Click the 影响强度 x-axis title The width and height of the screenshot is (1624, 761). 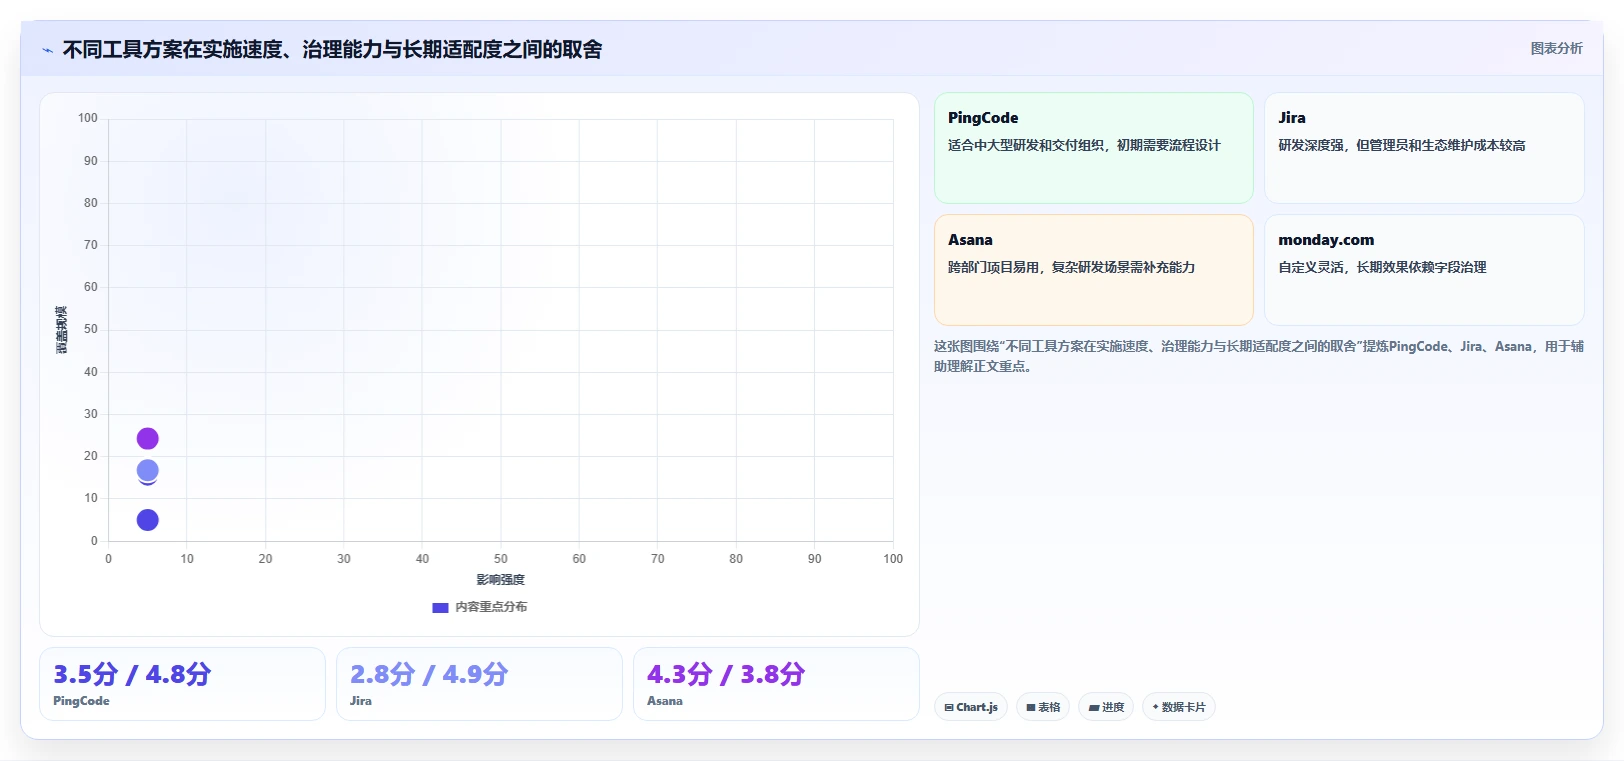coord(500,580)
